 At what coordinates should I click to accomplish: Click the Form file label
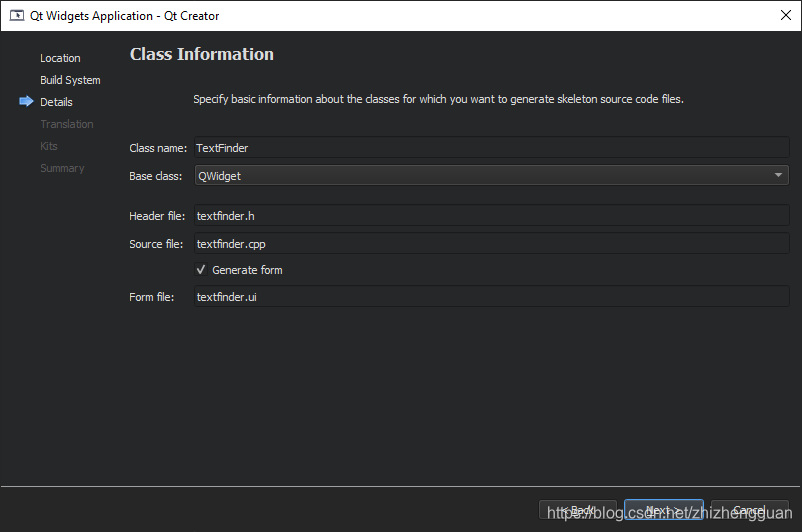pyautogui.click(x=151, y=297)
